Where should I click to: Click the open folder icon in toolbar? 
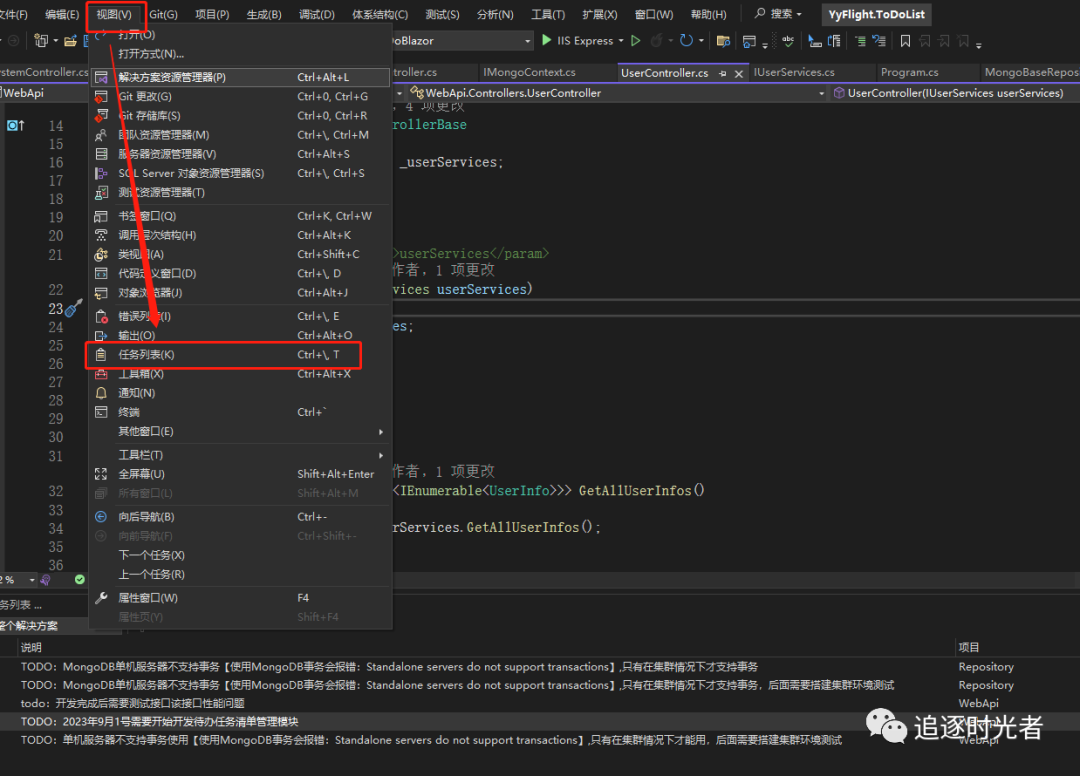click(70, 41)
